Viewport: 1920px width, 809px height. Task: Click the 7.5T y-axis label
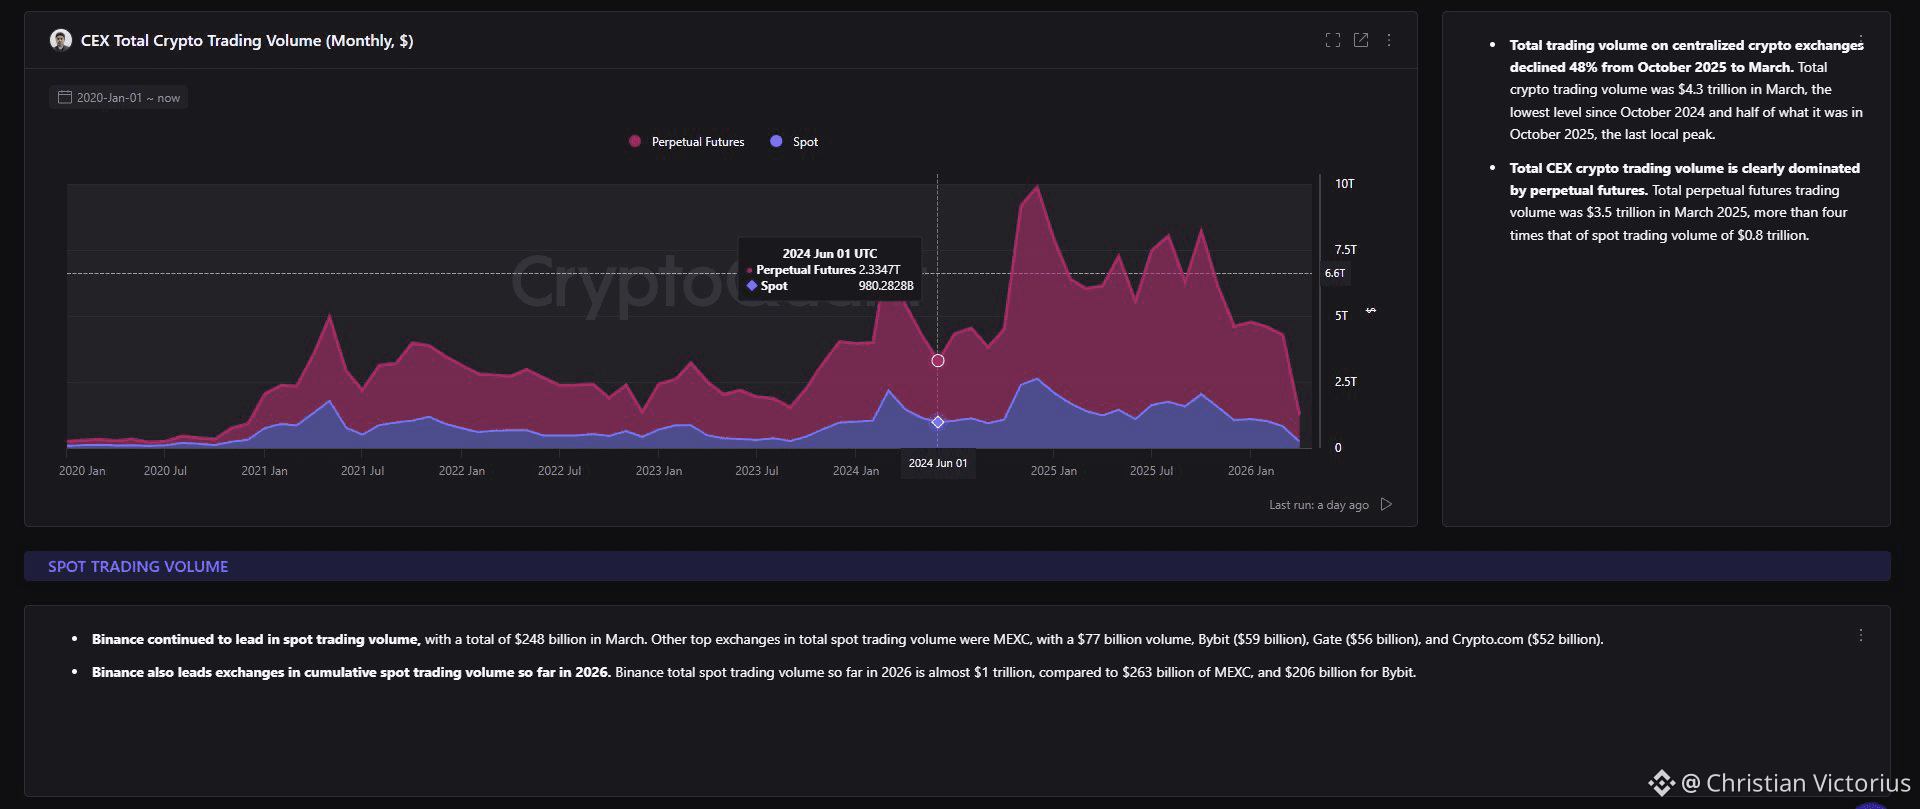(1346, 250)
